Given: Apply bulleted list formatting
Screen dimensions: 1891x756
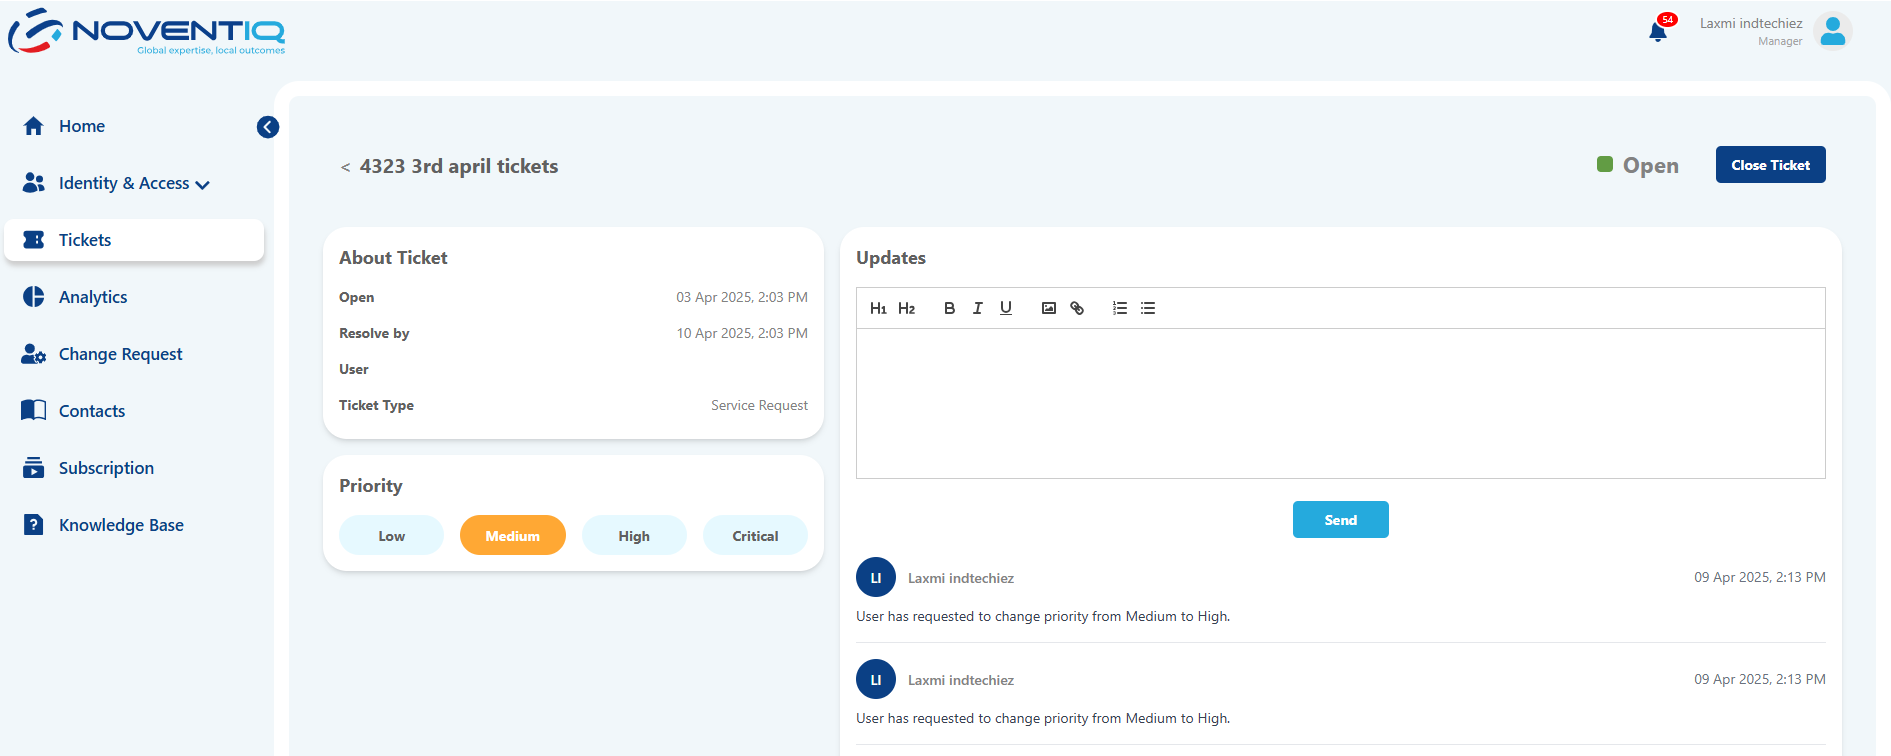Looking at the screenshot, I should click(1148, 308).
